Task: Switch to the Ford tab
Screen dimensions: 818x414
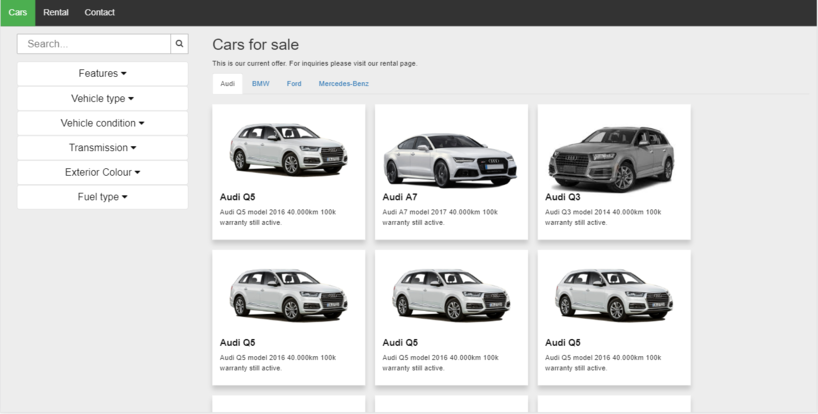Action: click(x=294, y=84)
